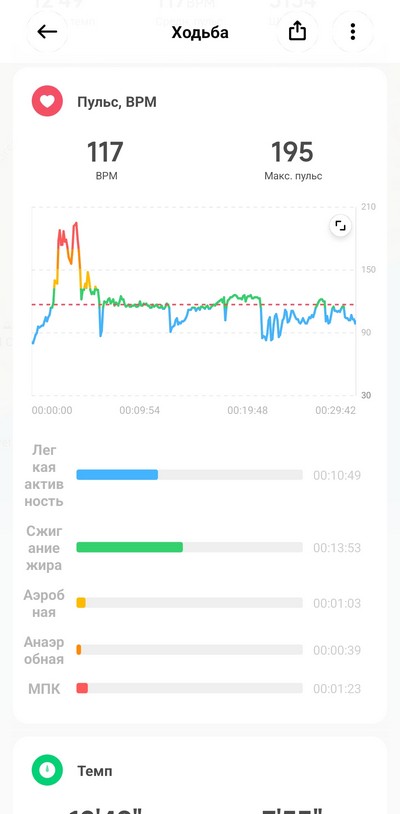Open the Темп section heading
Screen dimensions: 400x814
point(94,771)
